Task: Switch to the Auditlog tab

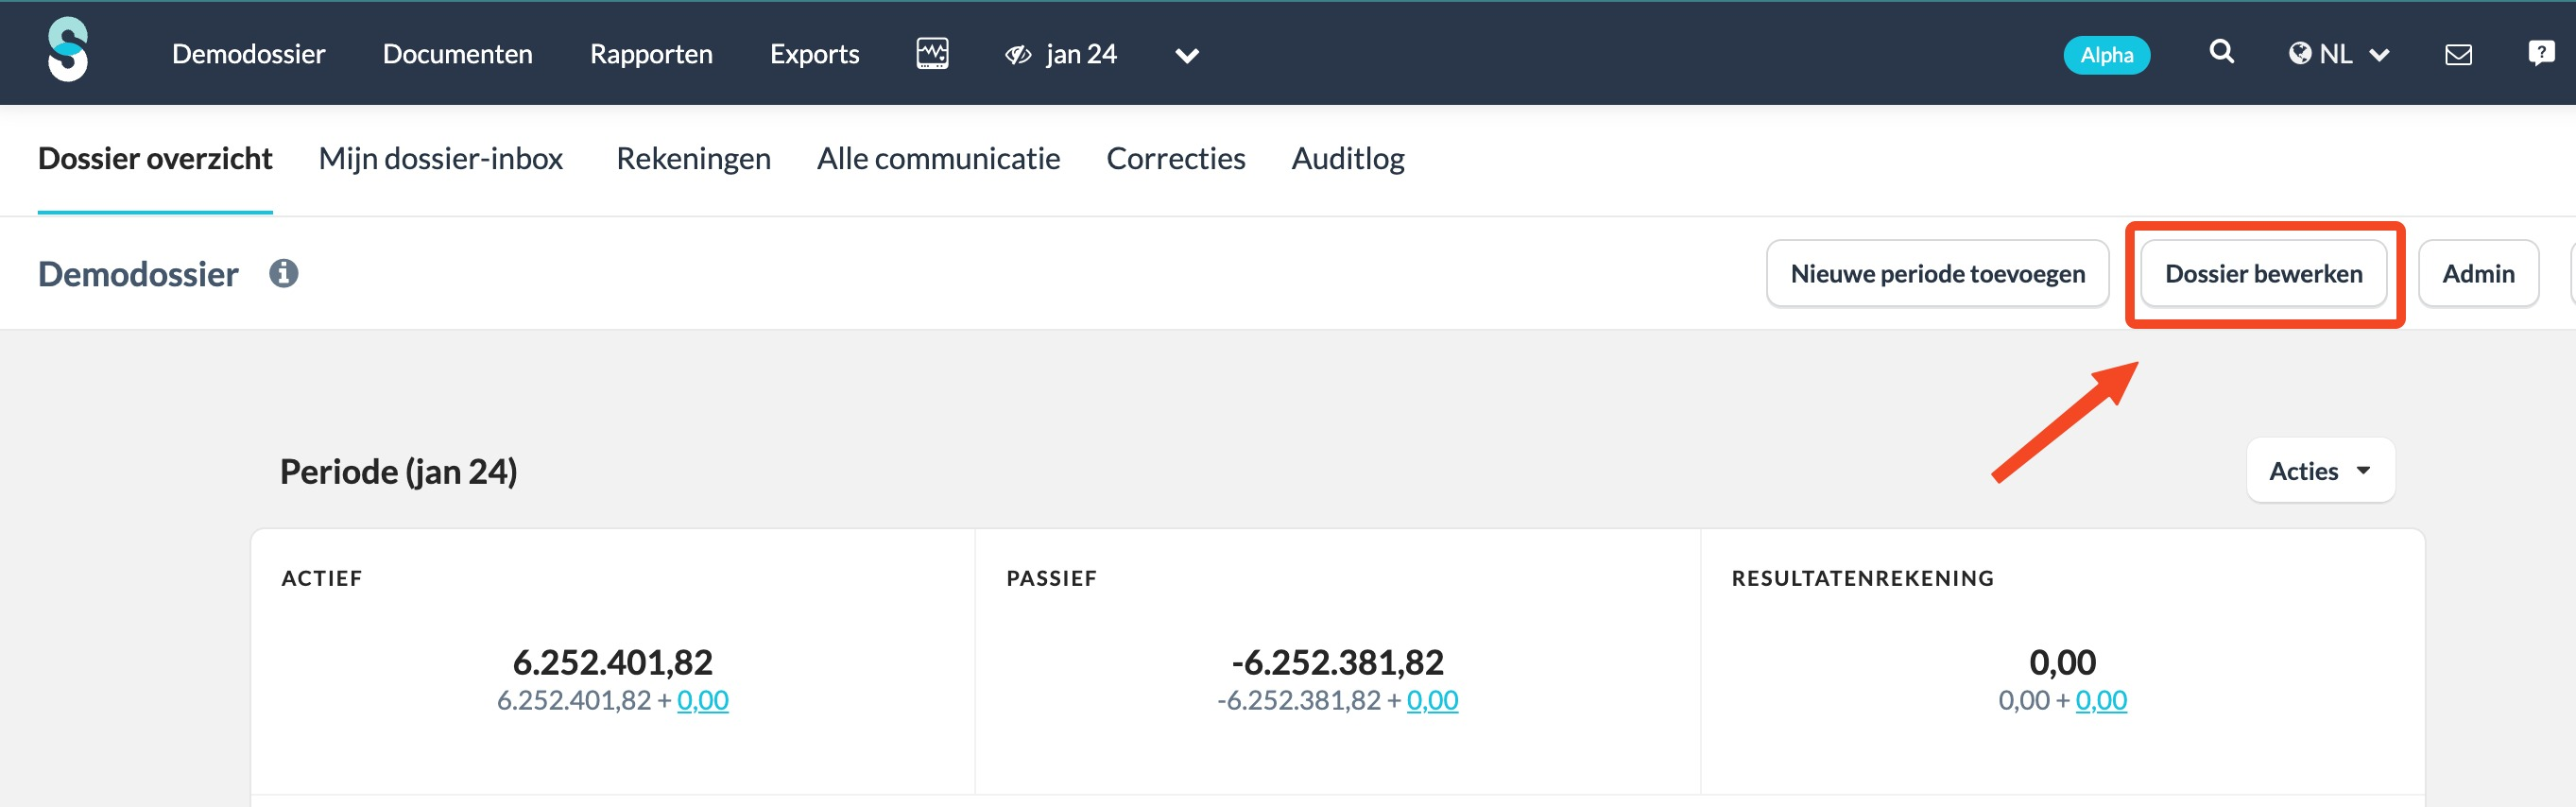Action: (1347, 159)
